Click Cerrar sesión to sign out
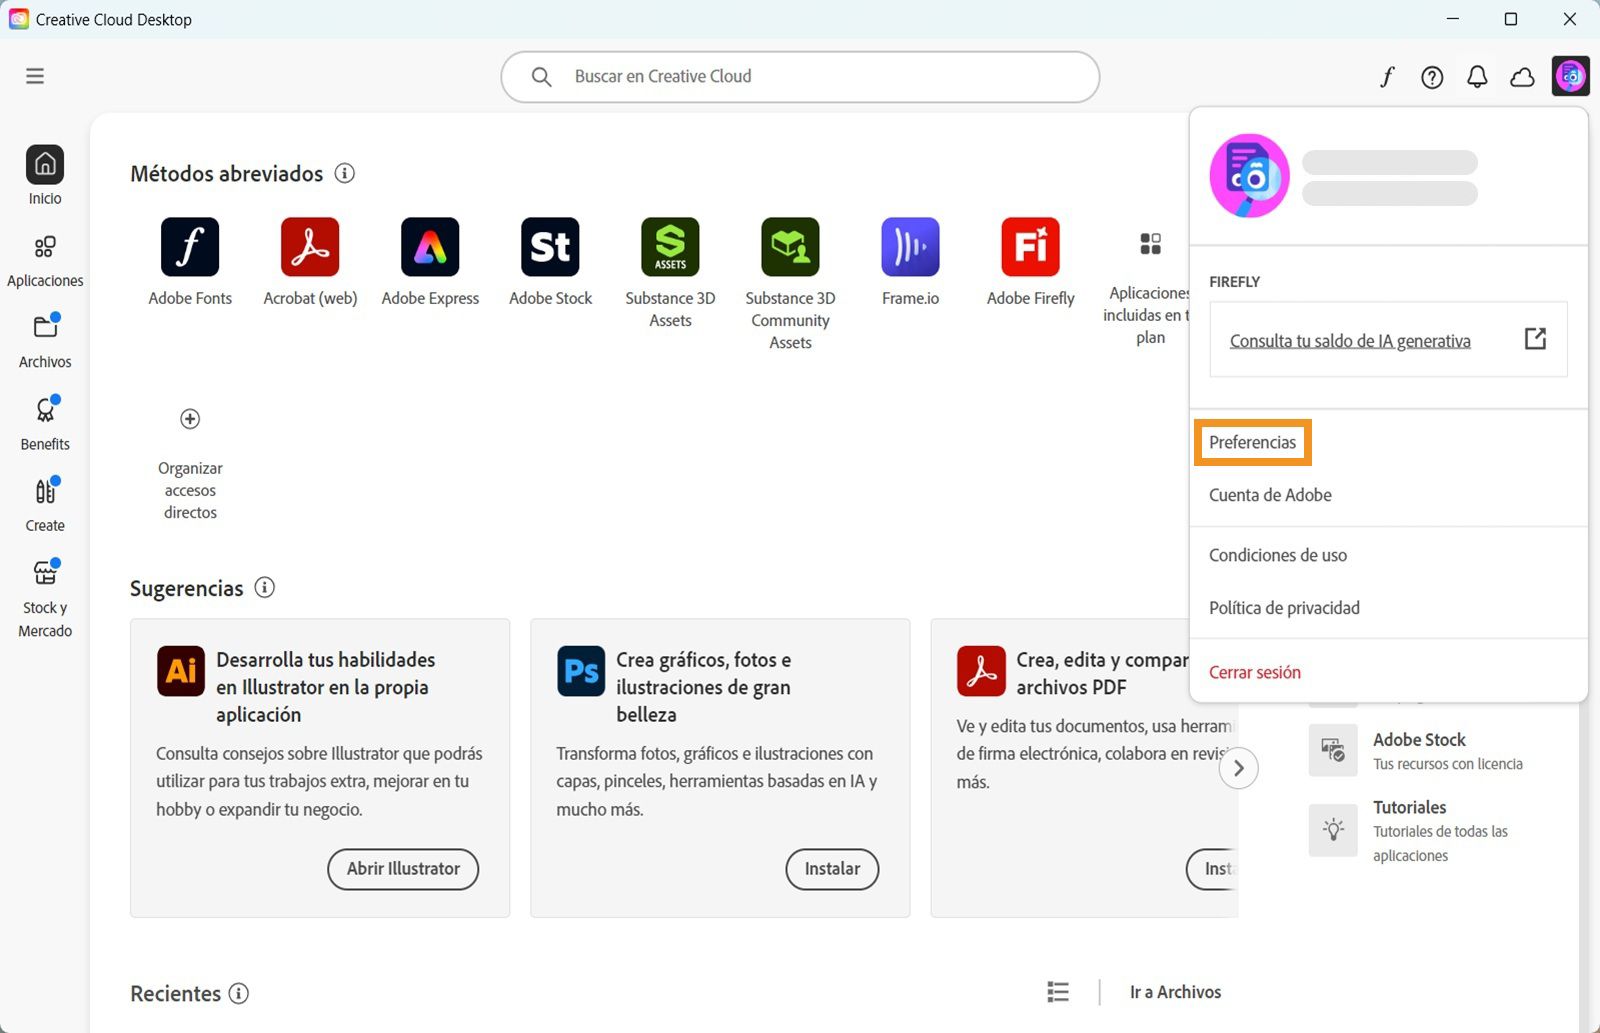 [1255, 672]
